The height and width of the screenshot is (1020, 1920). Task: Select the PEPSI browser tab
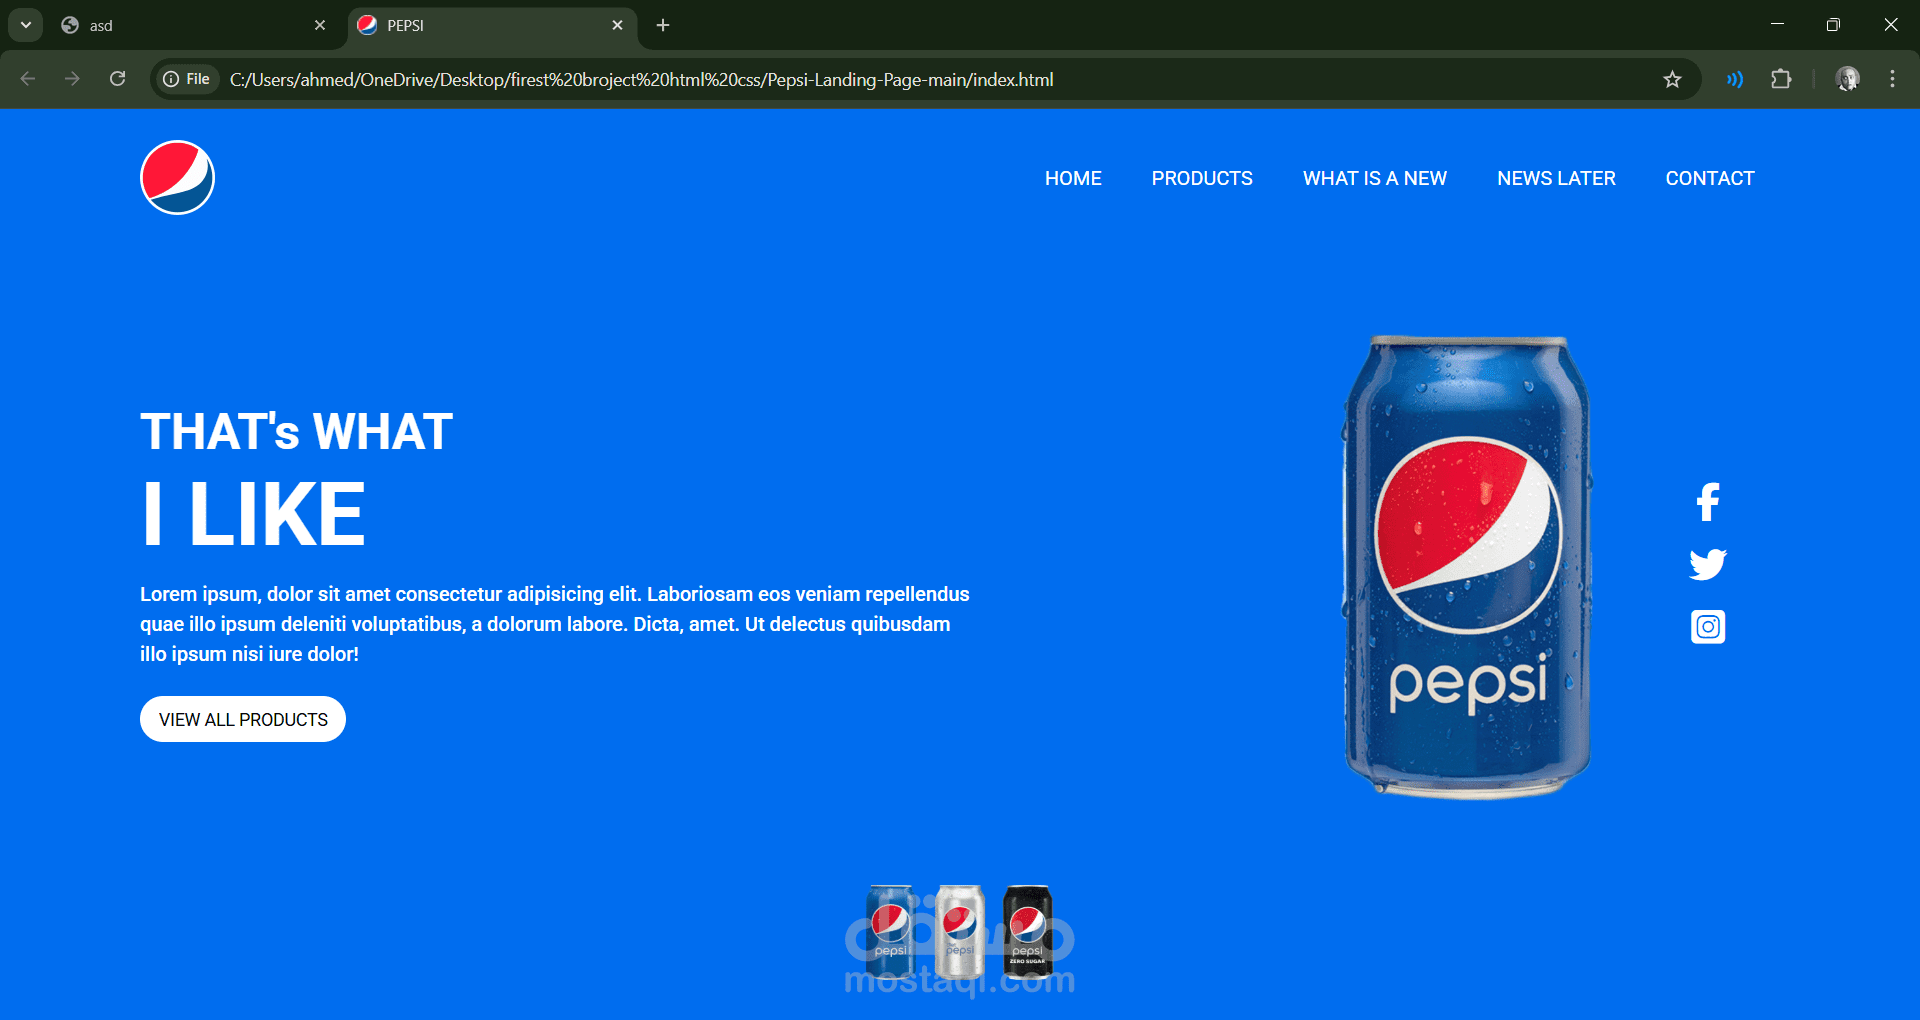[493, 25]
